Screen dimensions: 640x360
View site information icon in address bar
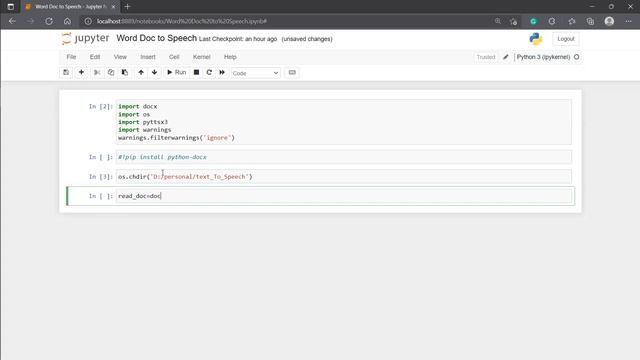[88, 21]
